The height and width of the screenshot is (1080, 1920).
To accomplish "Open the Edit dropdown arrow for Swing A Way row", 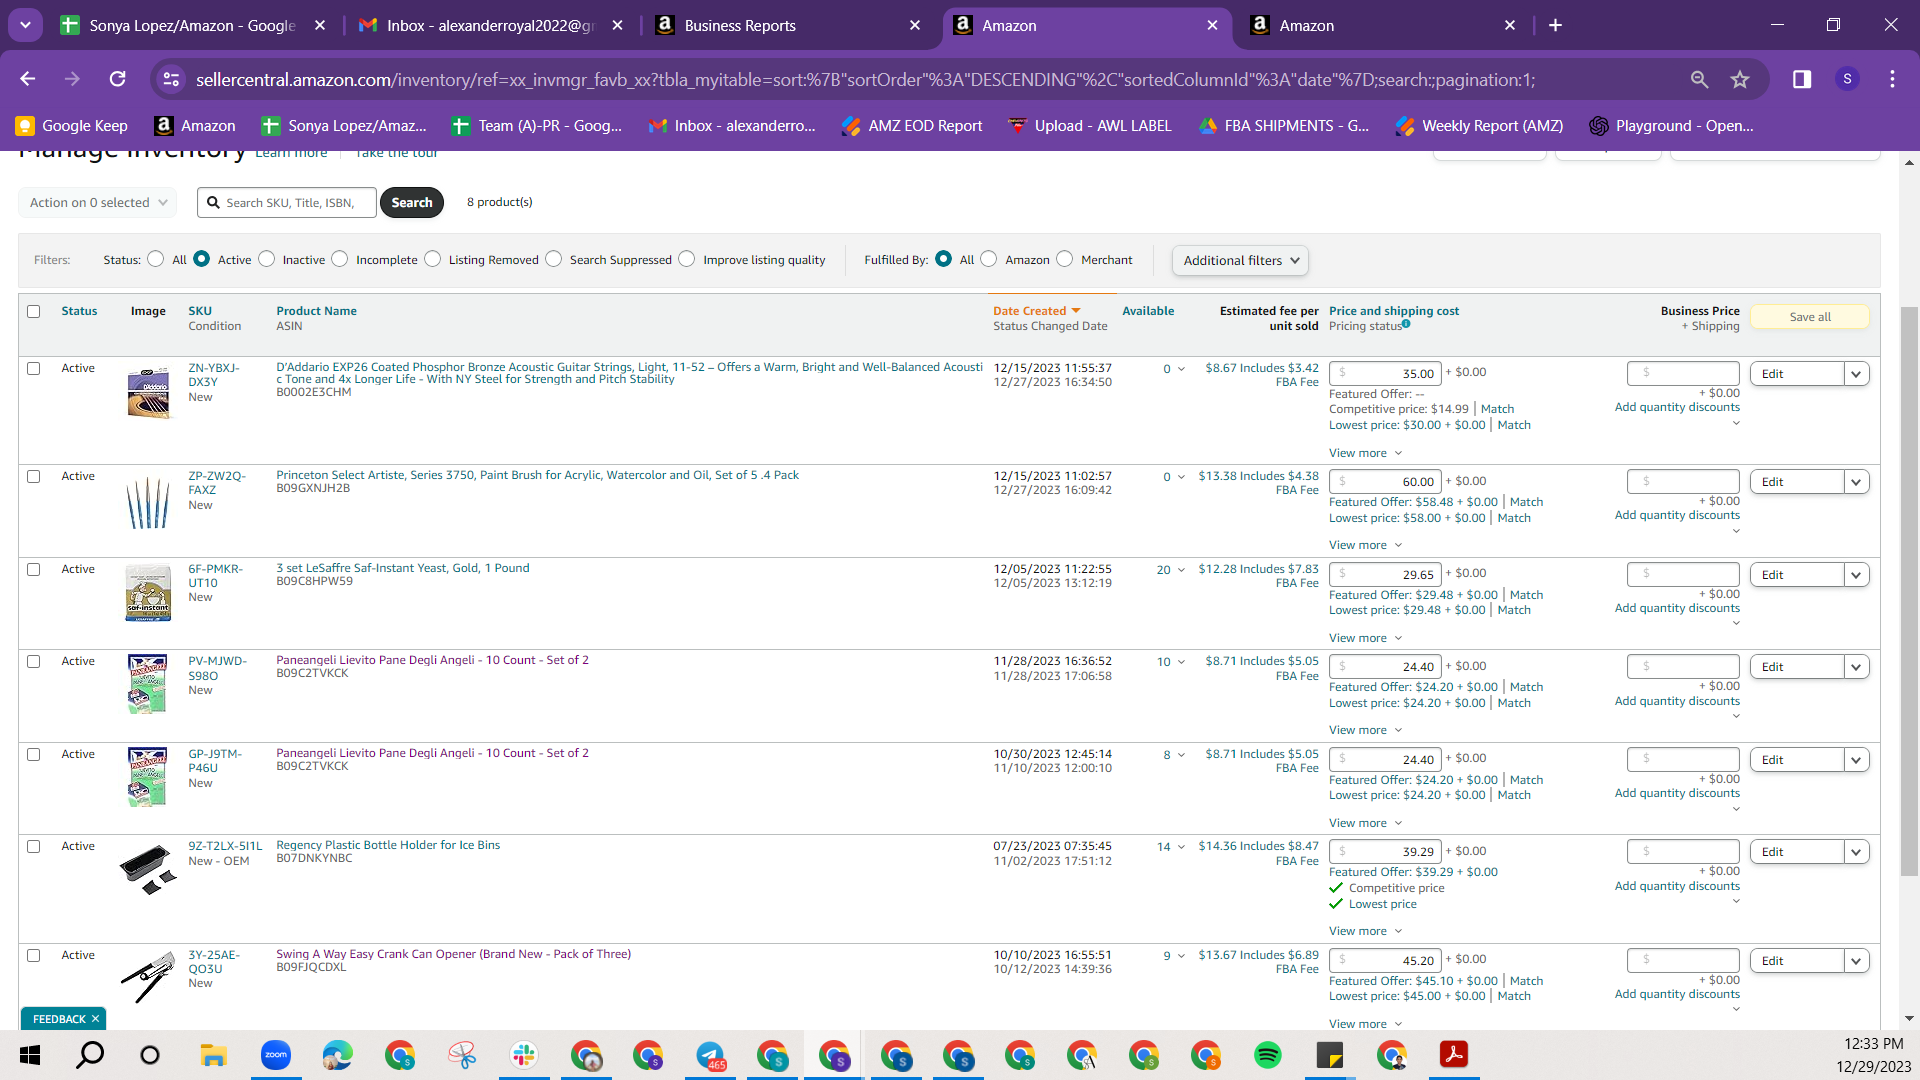I will (x=1856, y=961).
